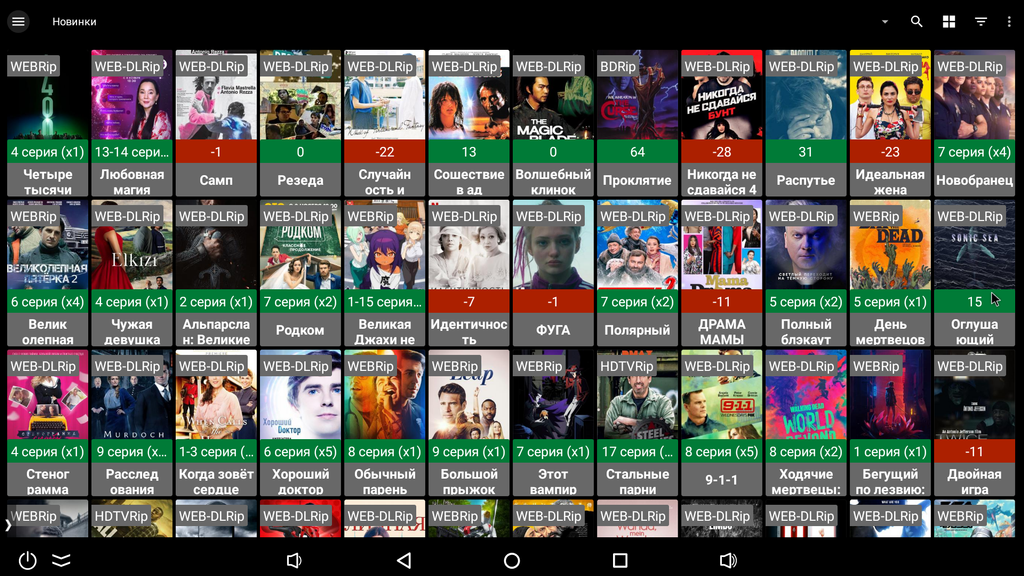Select the Чужая девушка poster
The width and height of the screenshot is (1024, 576).
(132, 245)
